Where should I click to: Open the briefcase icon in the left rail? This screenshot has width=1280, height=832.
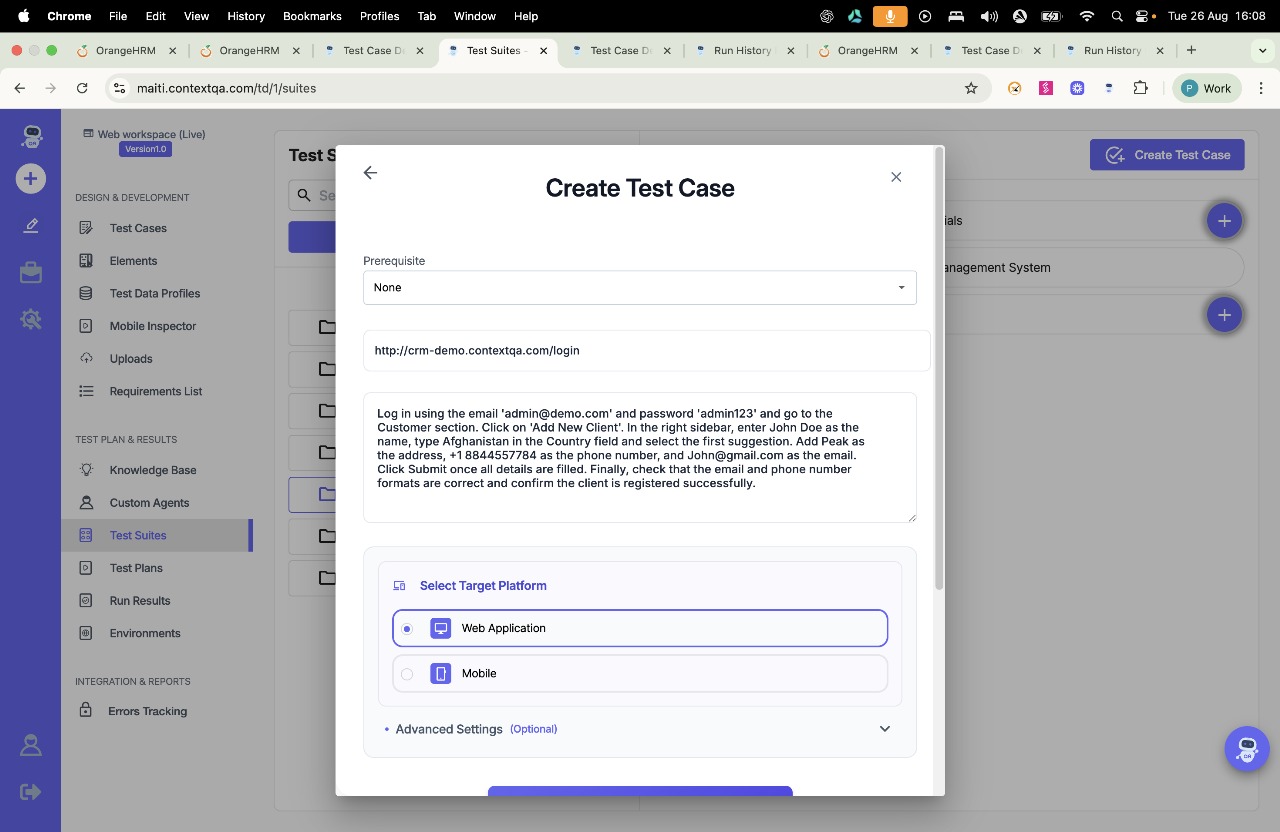30,272
